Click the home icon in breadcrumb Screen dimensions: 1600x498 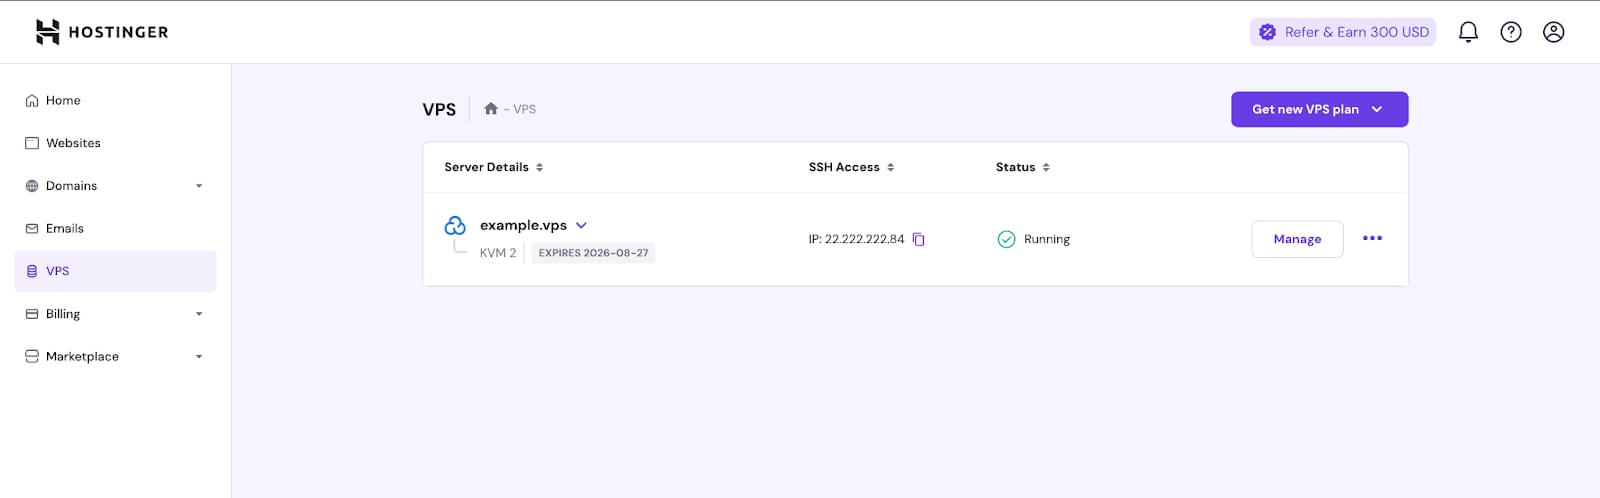click(491, 109)
